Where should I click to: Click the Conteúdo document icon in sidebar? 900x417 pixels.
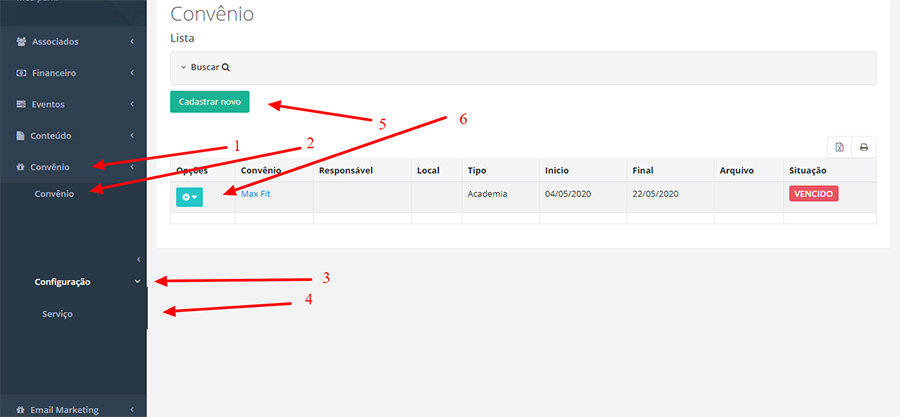pos(21,135)
